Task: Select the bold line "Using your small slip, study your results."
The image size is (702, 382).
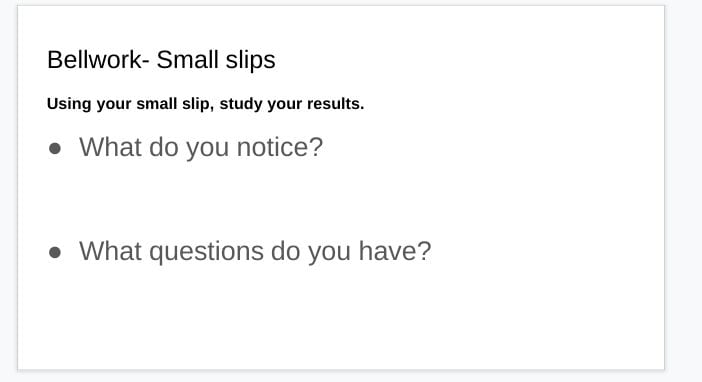Action: pos(205,104)
